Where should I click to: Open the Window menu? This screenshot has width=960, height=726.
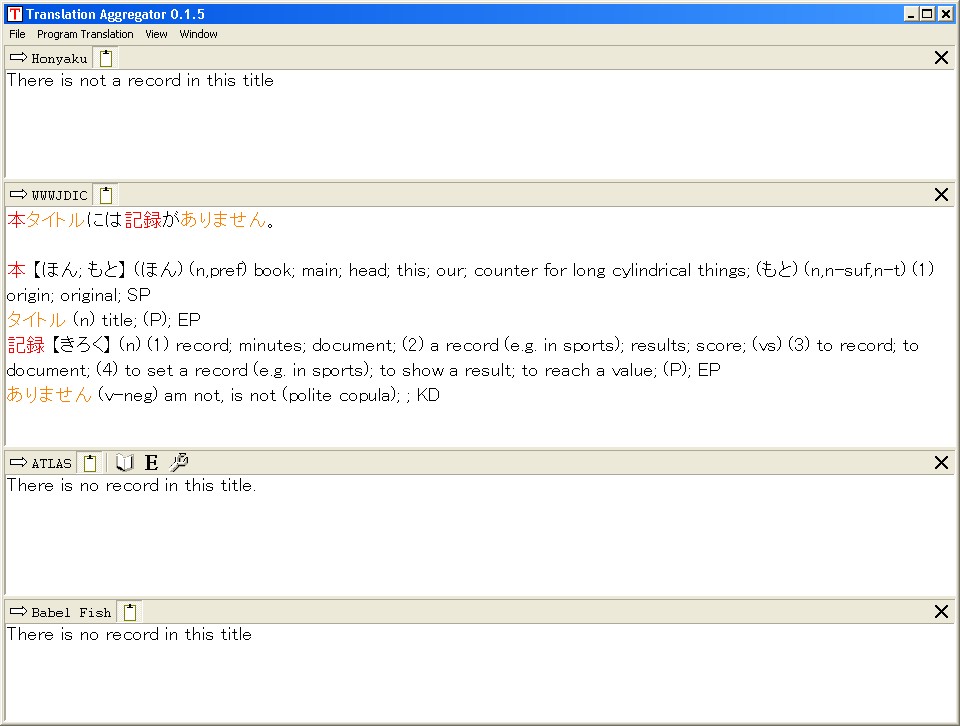[198, 34]
